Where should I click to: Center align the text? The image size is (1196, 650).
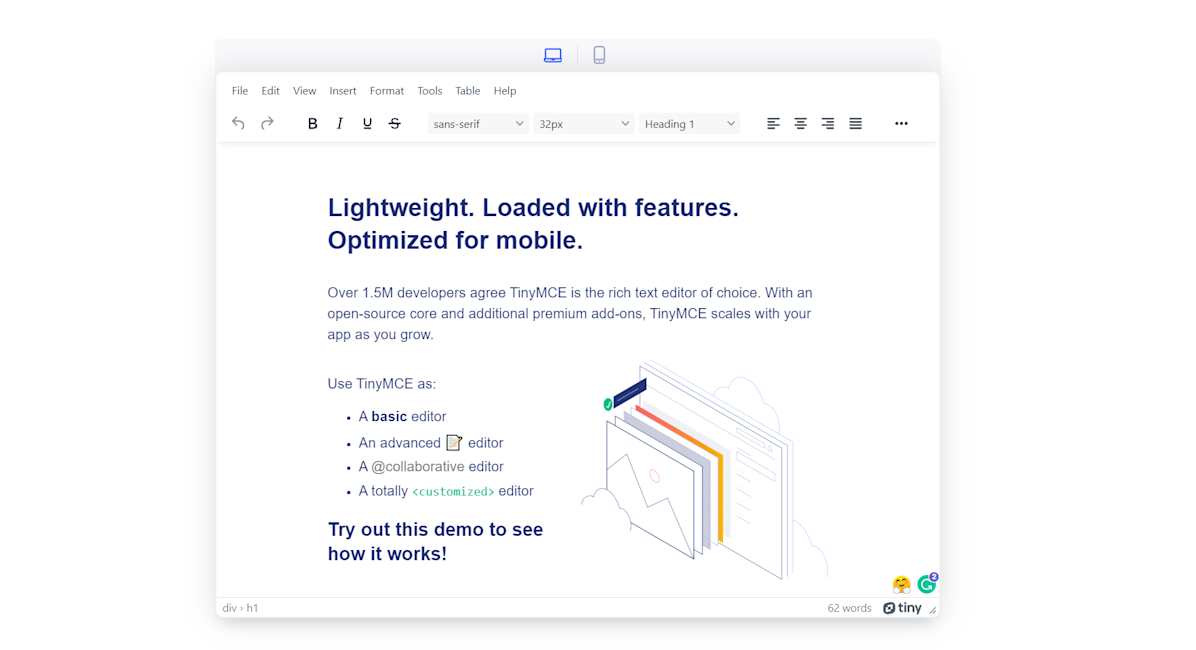click(x=800, y=124)
